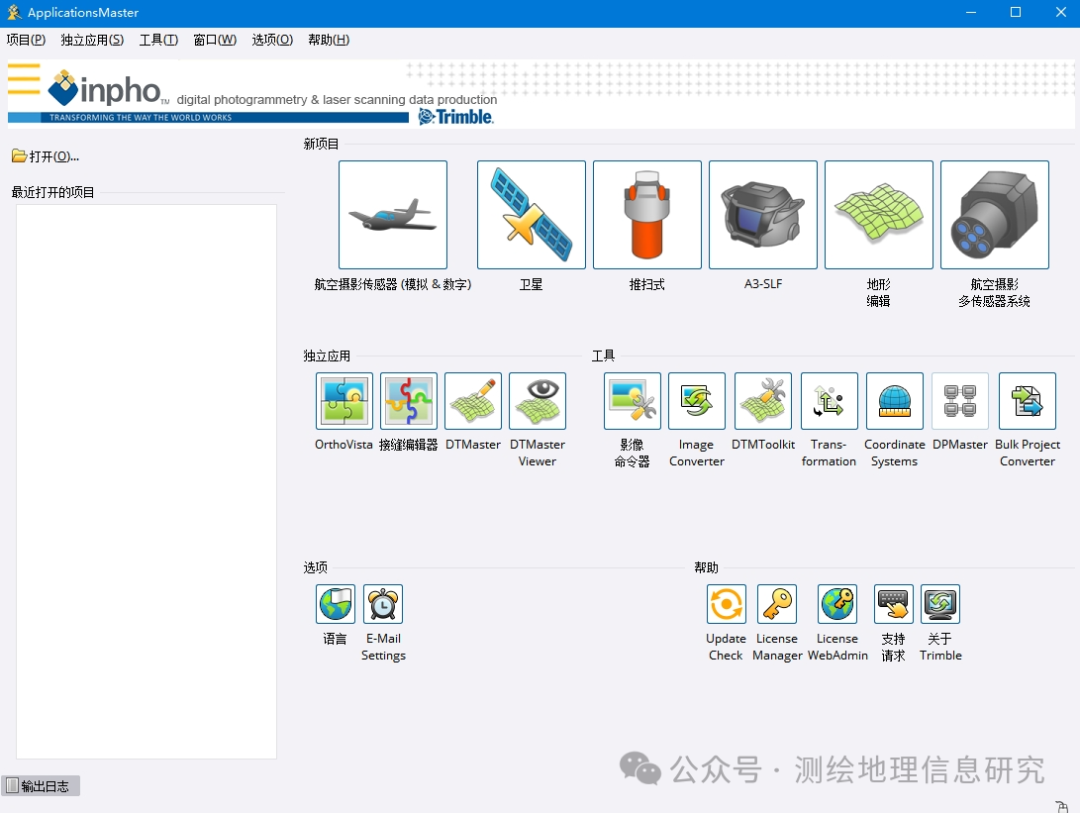The image size is (1080, 813).
Task: Open License WebAdmin globe icon
Action: pos(838,604)
